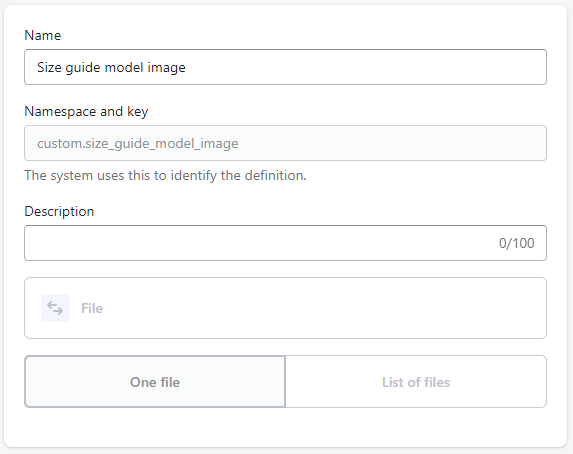Open the File type selector box
This screenshot has width=573, height=454.
[285, 308]
